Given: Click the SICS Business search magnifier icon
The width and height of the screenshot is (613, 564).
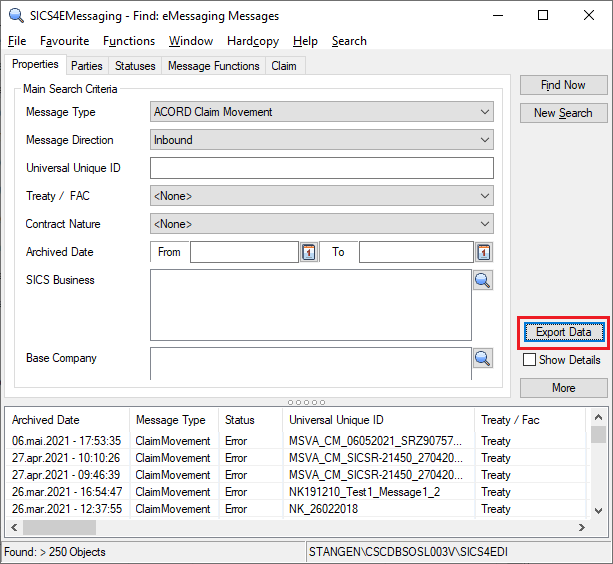Looking at the screenshot, I should click(x=483, y=280).
